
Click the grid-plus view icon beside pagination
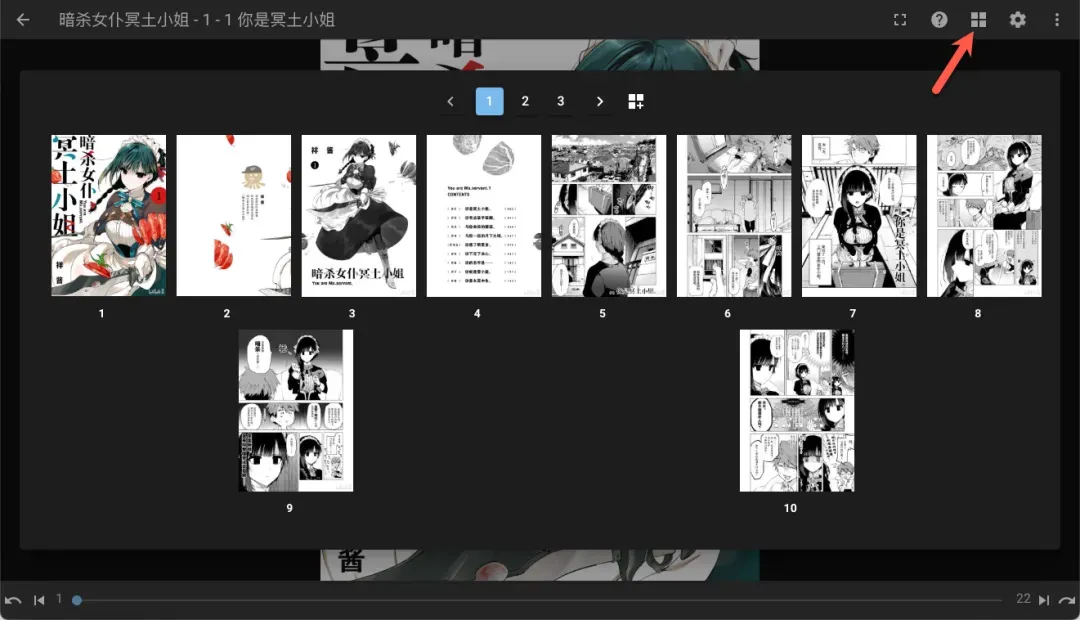coord(636,101)
